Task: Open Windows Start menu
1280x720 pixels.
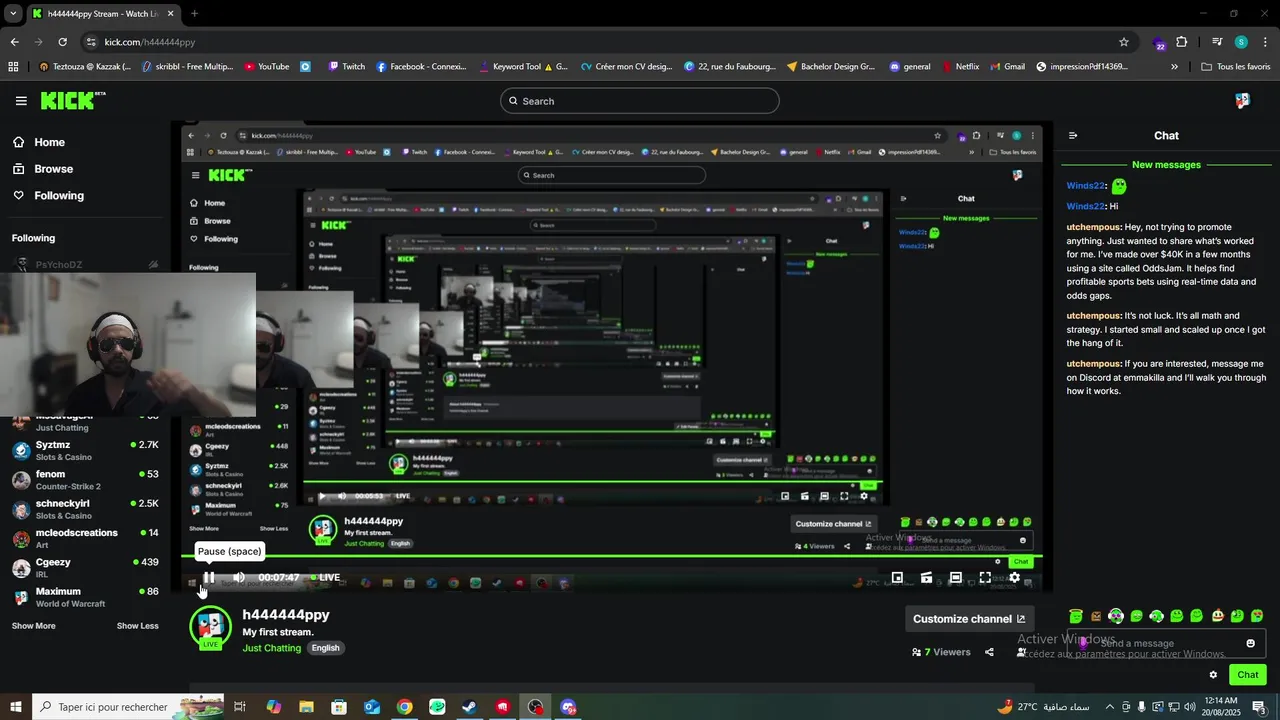Action: pos(15,707)
